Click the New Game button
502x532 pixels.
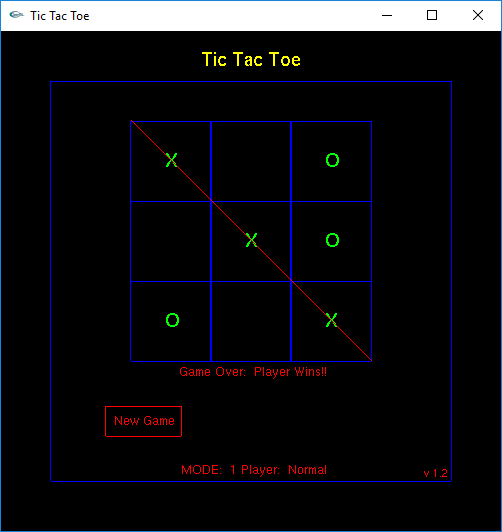click(x=143, y=421)
